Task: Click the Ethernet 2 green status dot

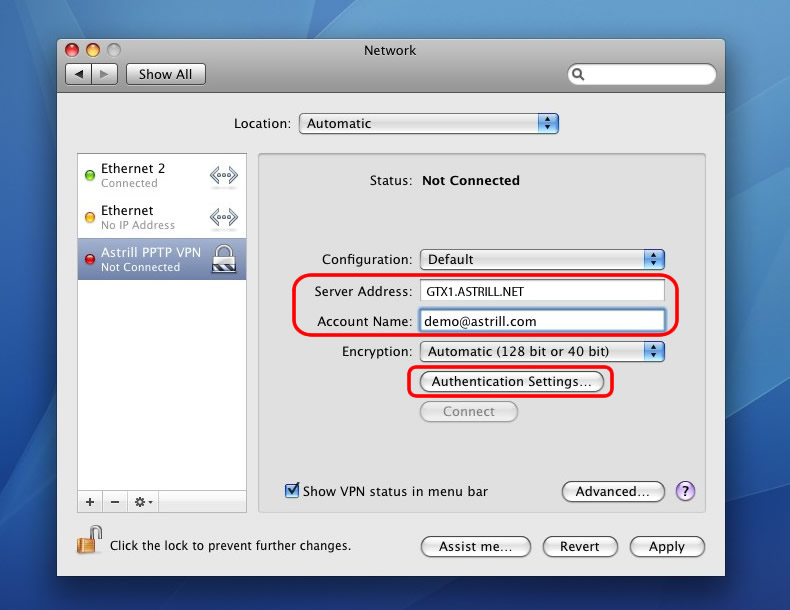Action: tap(90, 175)
